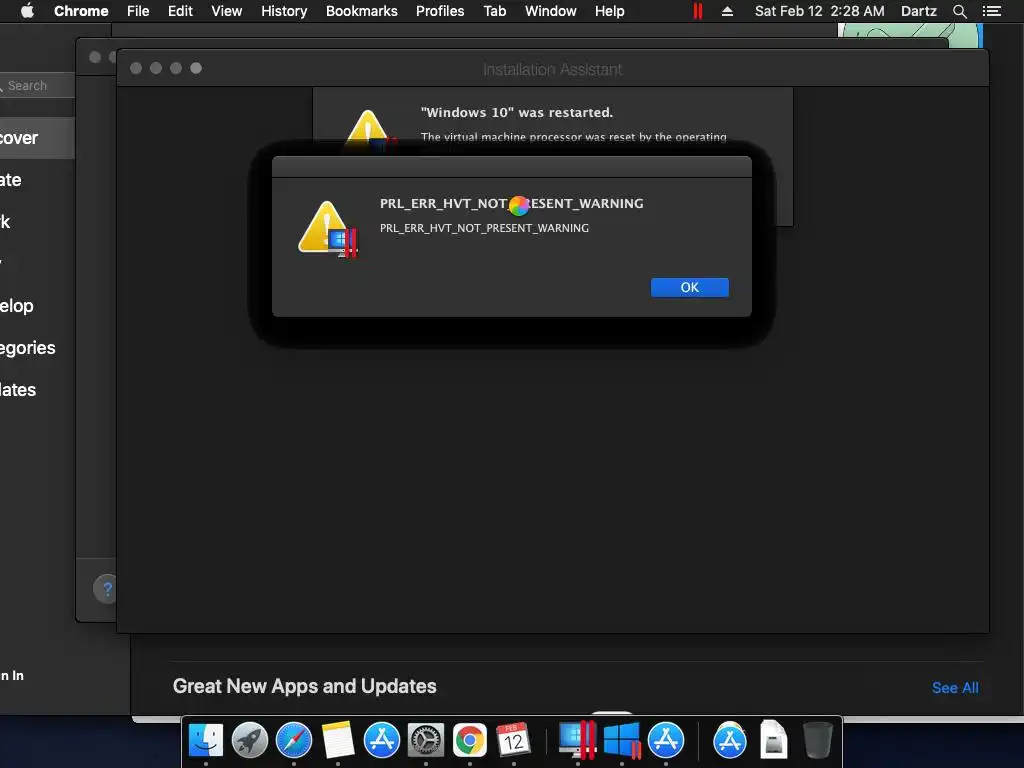Image resolution: width=1024 pixels, height=768 pixels.
Task: Select Updates in the App Store sidebar
Action: pos(37,389)
